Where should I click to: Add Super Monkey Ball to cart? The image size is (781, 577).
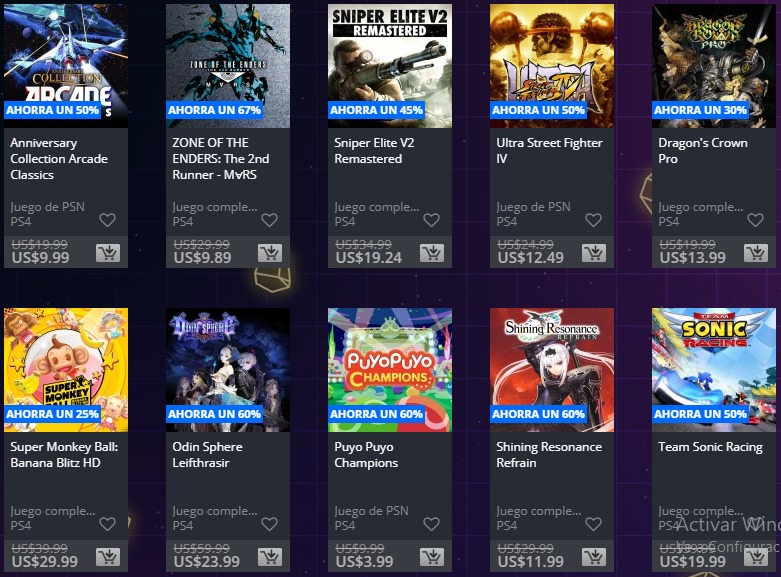pyautogui.click(x=108, y=557)
